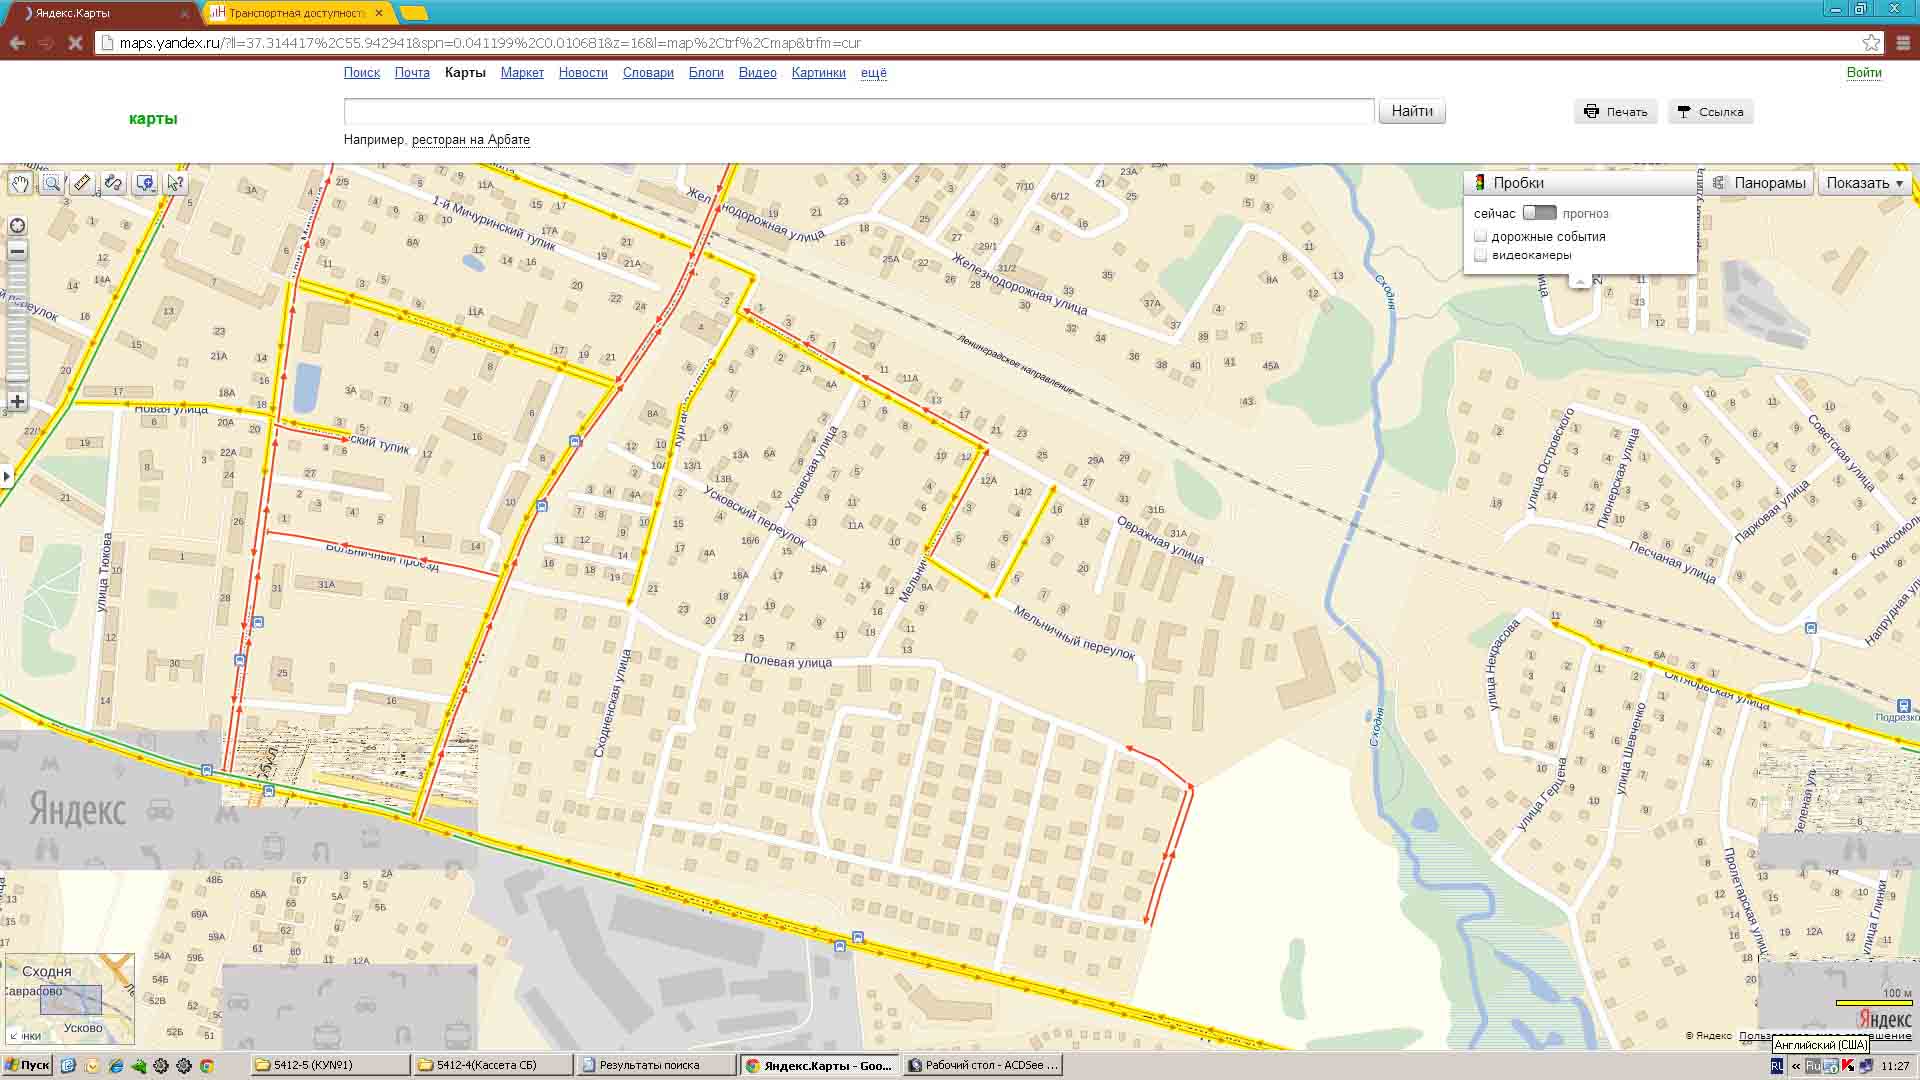Open taskbar window Результаты поиска
Image resolution: width=1920 pixels, height=1080 pixels.
pyautogui.click(x=656, y=1065)
